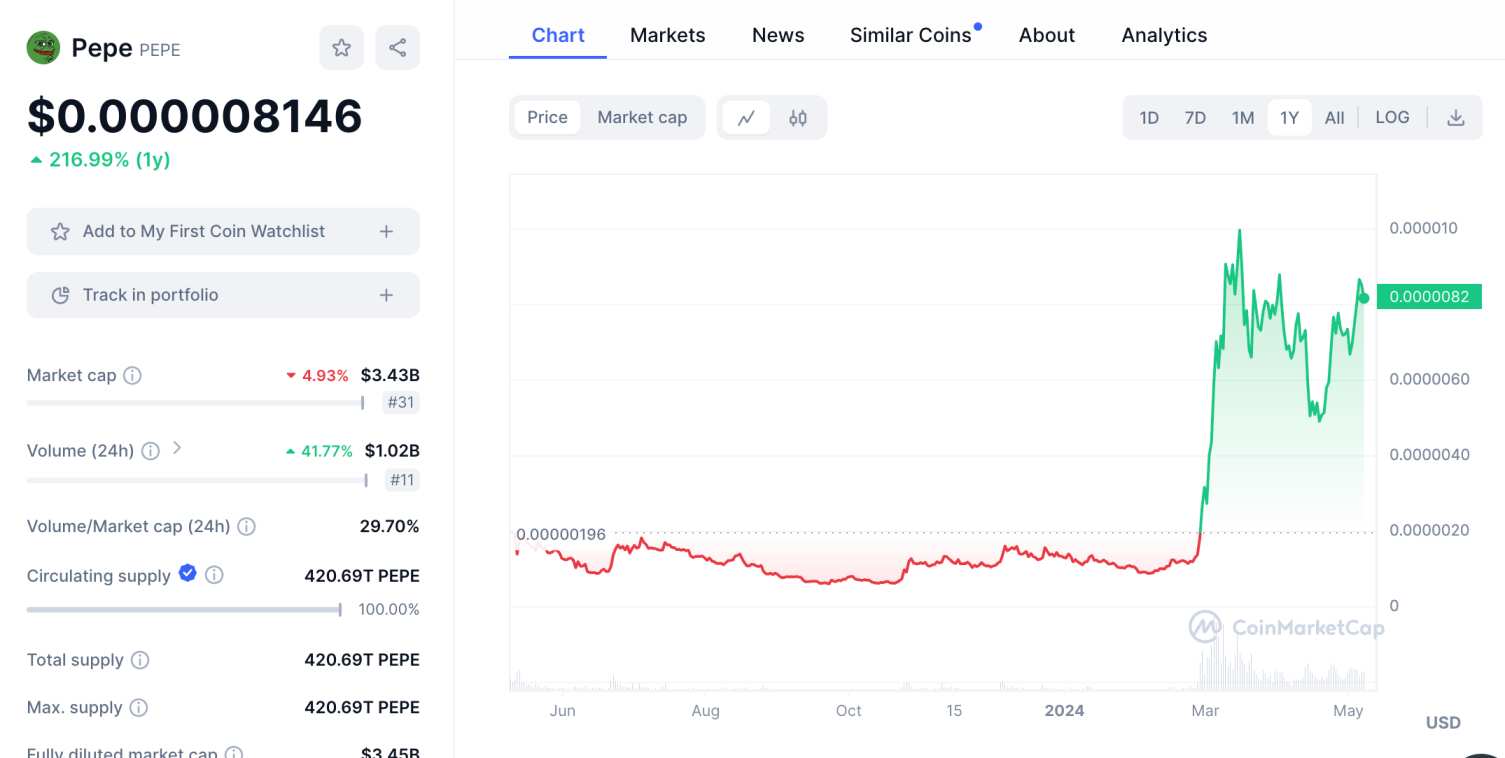1505x758 pixels.
Task: View the Similar Coins tab
Action: point(911,35)
